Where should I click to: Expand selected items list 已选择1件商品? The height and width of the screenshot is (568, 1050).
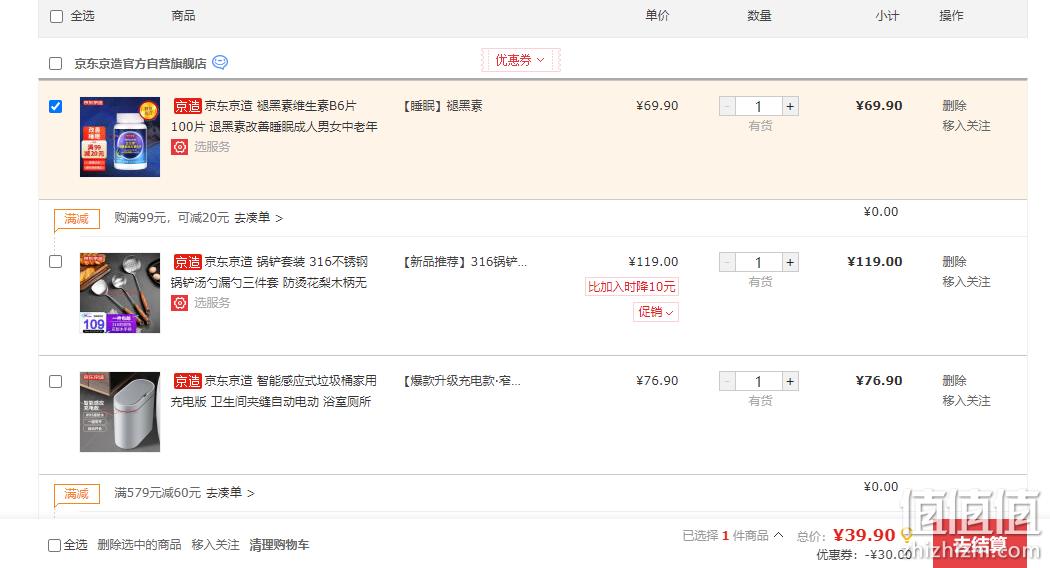click(x=733, y=535)
